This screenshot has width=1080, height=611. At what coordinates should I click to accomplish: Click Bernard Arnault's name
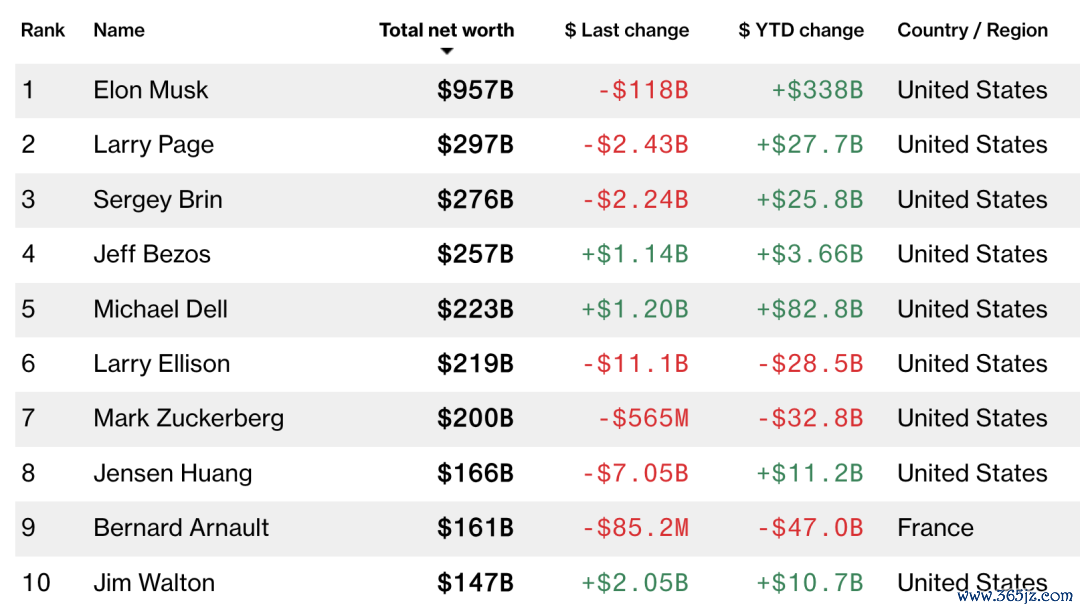coord(181,528)
